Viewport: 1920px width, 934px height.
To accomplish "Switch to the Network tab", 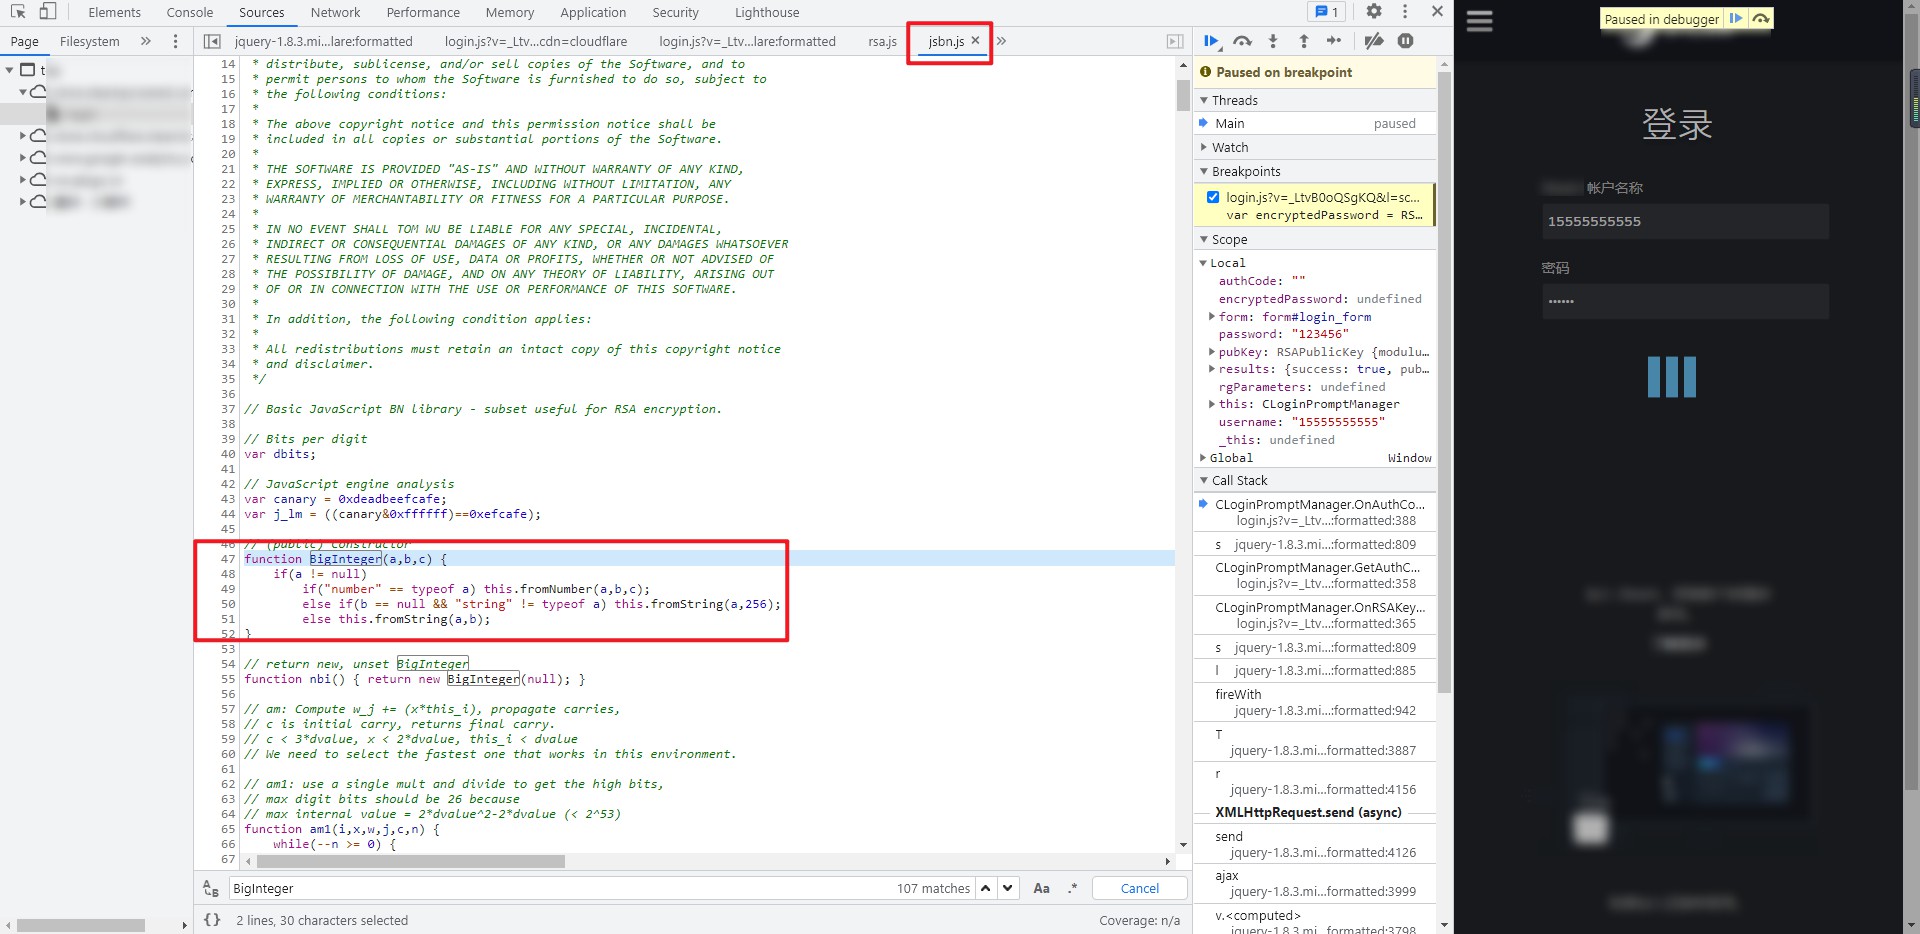I will [335, 13].
